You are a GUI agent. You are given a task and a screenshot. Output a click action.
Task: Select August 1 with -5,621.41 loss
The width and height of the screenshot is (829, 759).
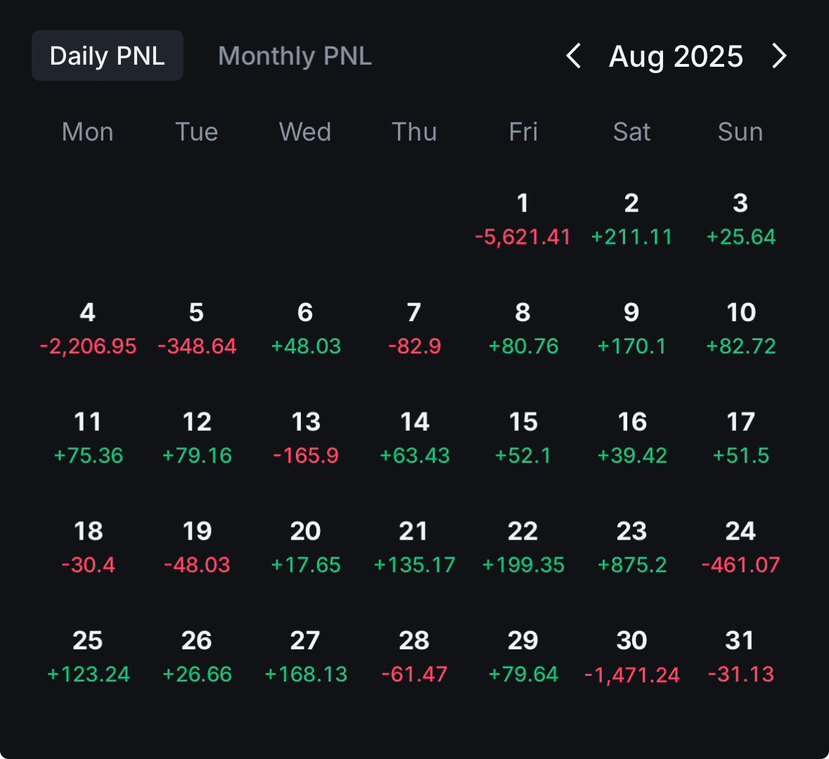[523, 220]
